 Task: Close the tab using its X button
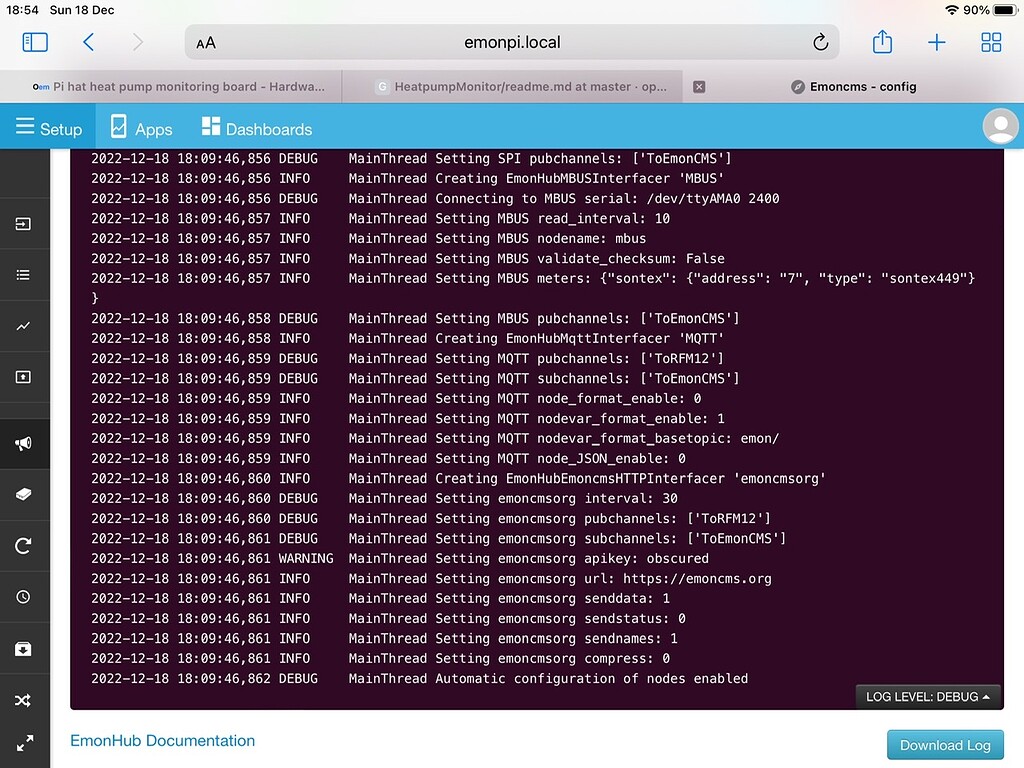tap(699, 87)
